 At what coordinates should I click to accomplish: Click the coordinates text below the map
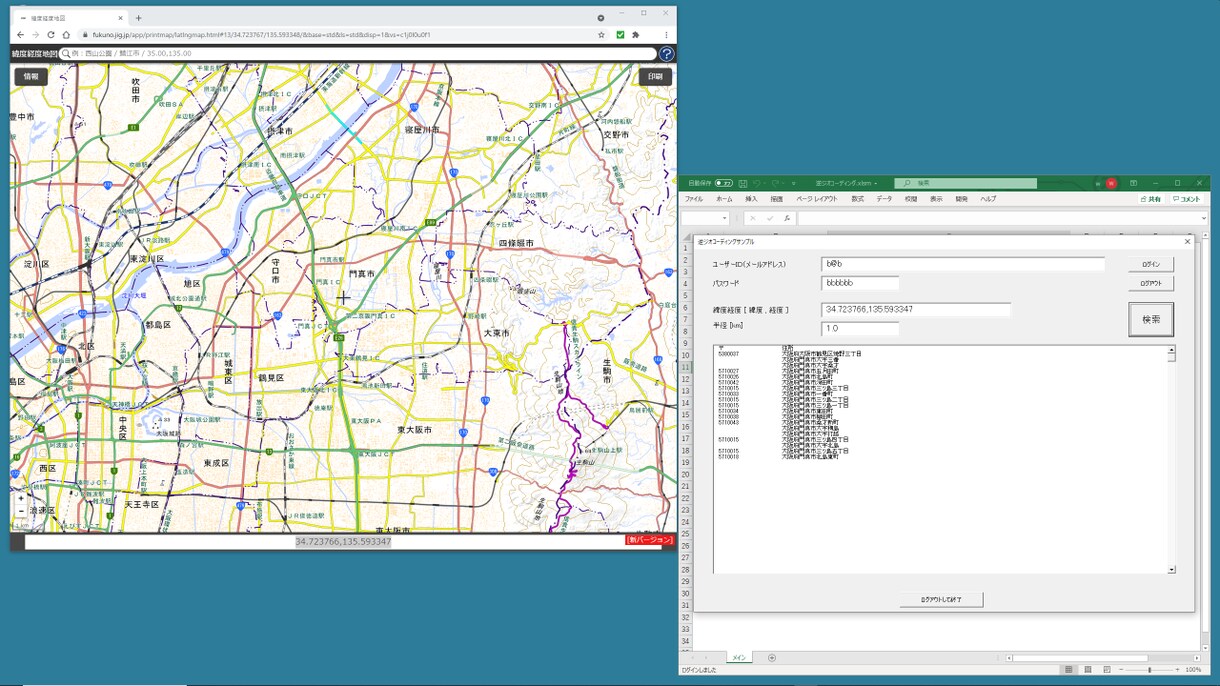[343, 542]
